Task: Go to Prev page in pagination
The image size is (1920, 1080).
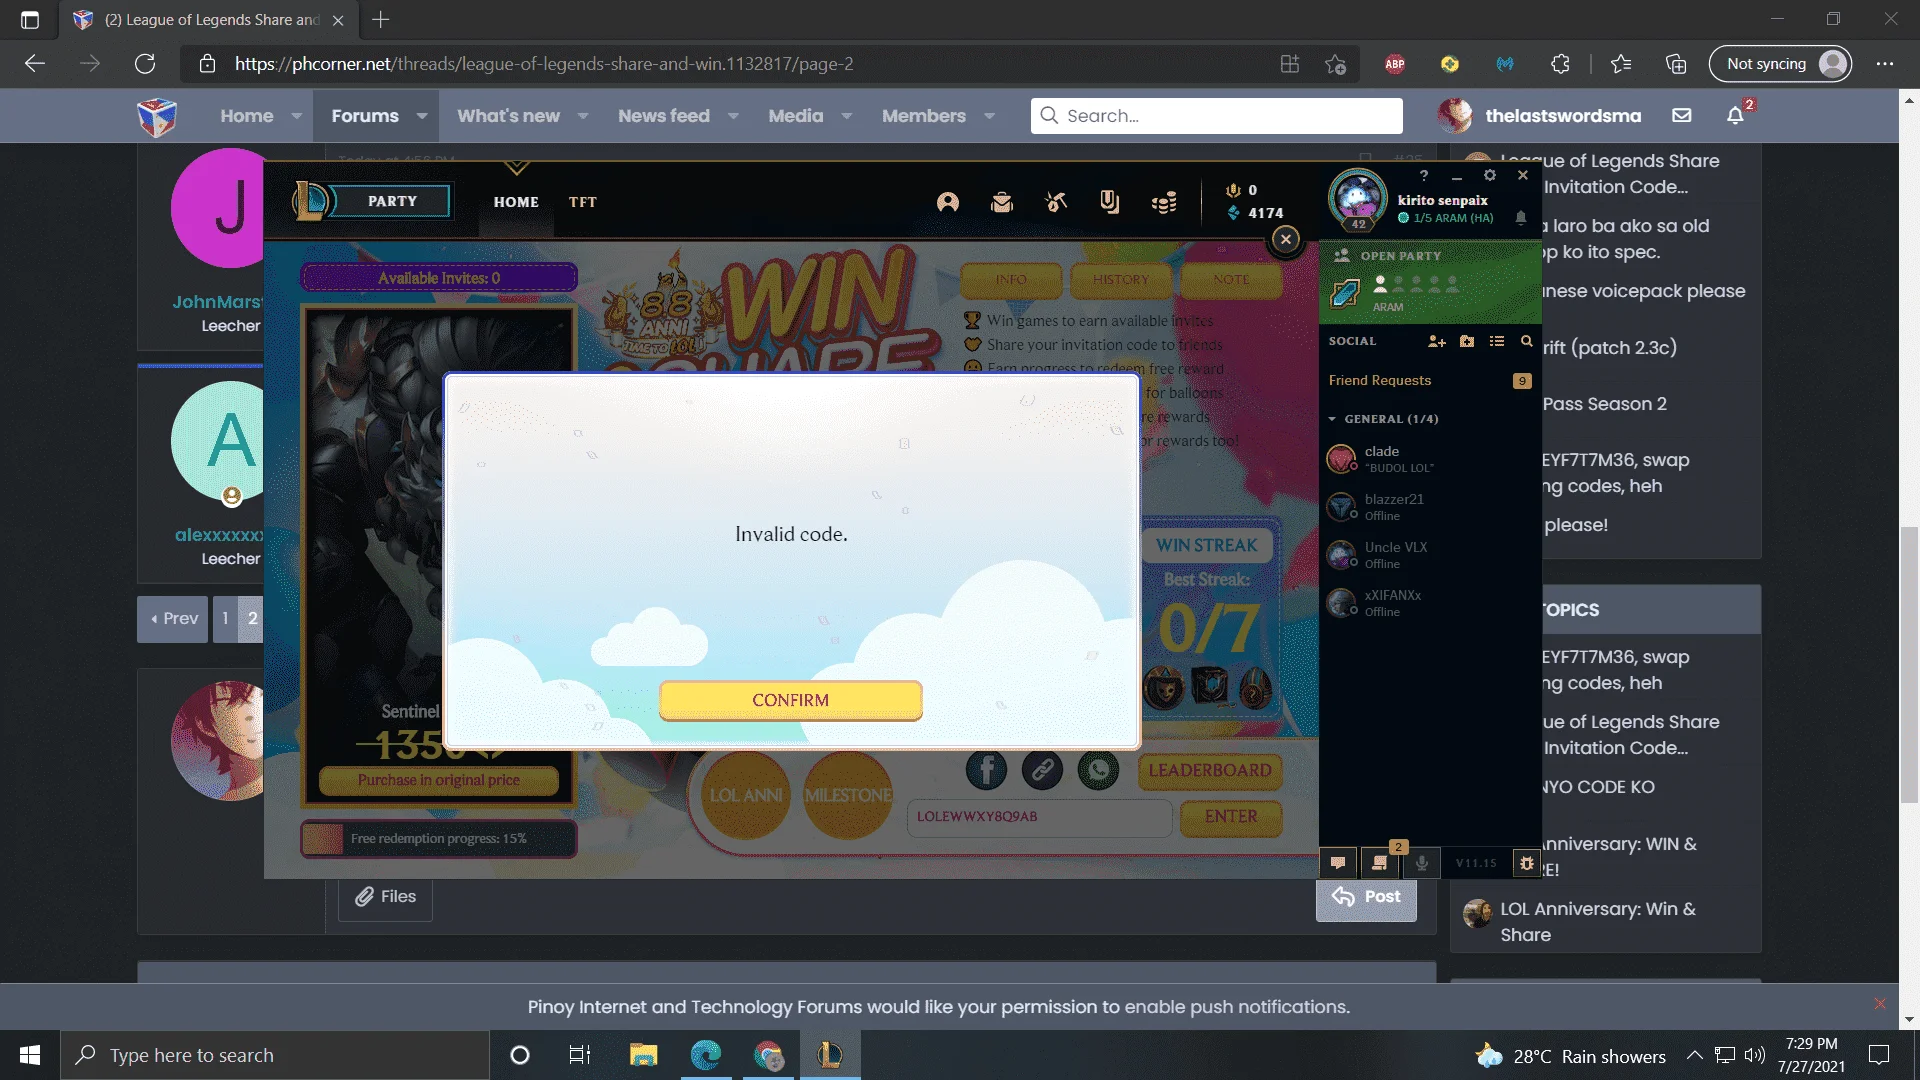Action: pyautogui.click(x=173, y=619)
